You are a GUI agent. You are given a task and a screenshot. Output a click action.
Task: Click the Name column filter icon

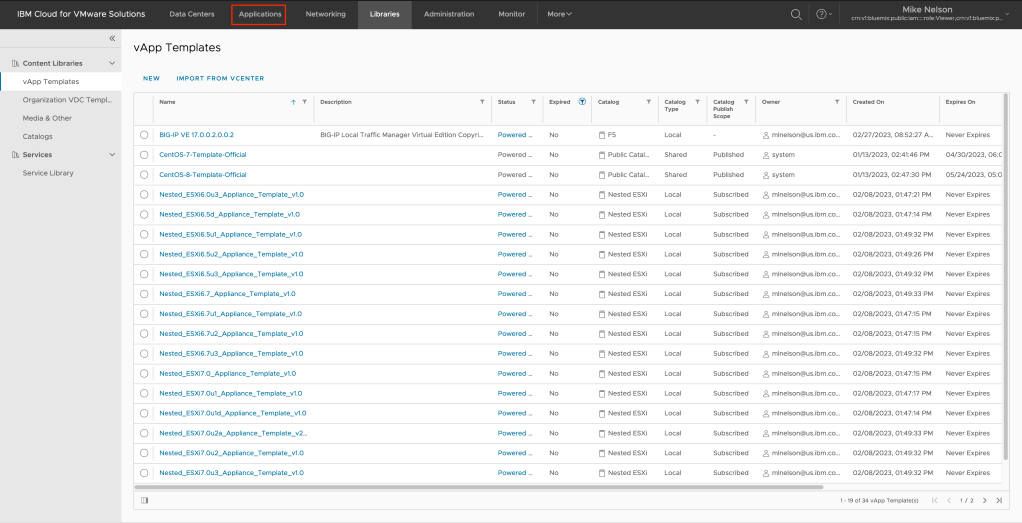click(x=304, y=102)
